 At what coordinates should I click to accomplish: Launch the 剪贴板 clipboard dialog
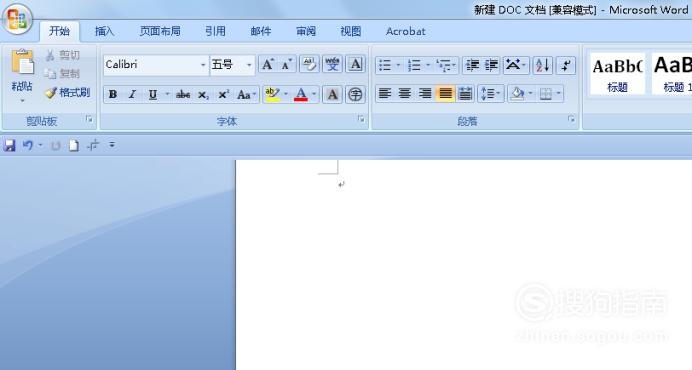pyautogui.click(x=89, y=119)
